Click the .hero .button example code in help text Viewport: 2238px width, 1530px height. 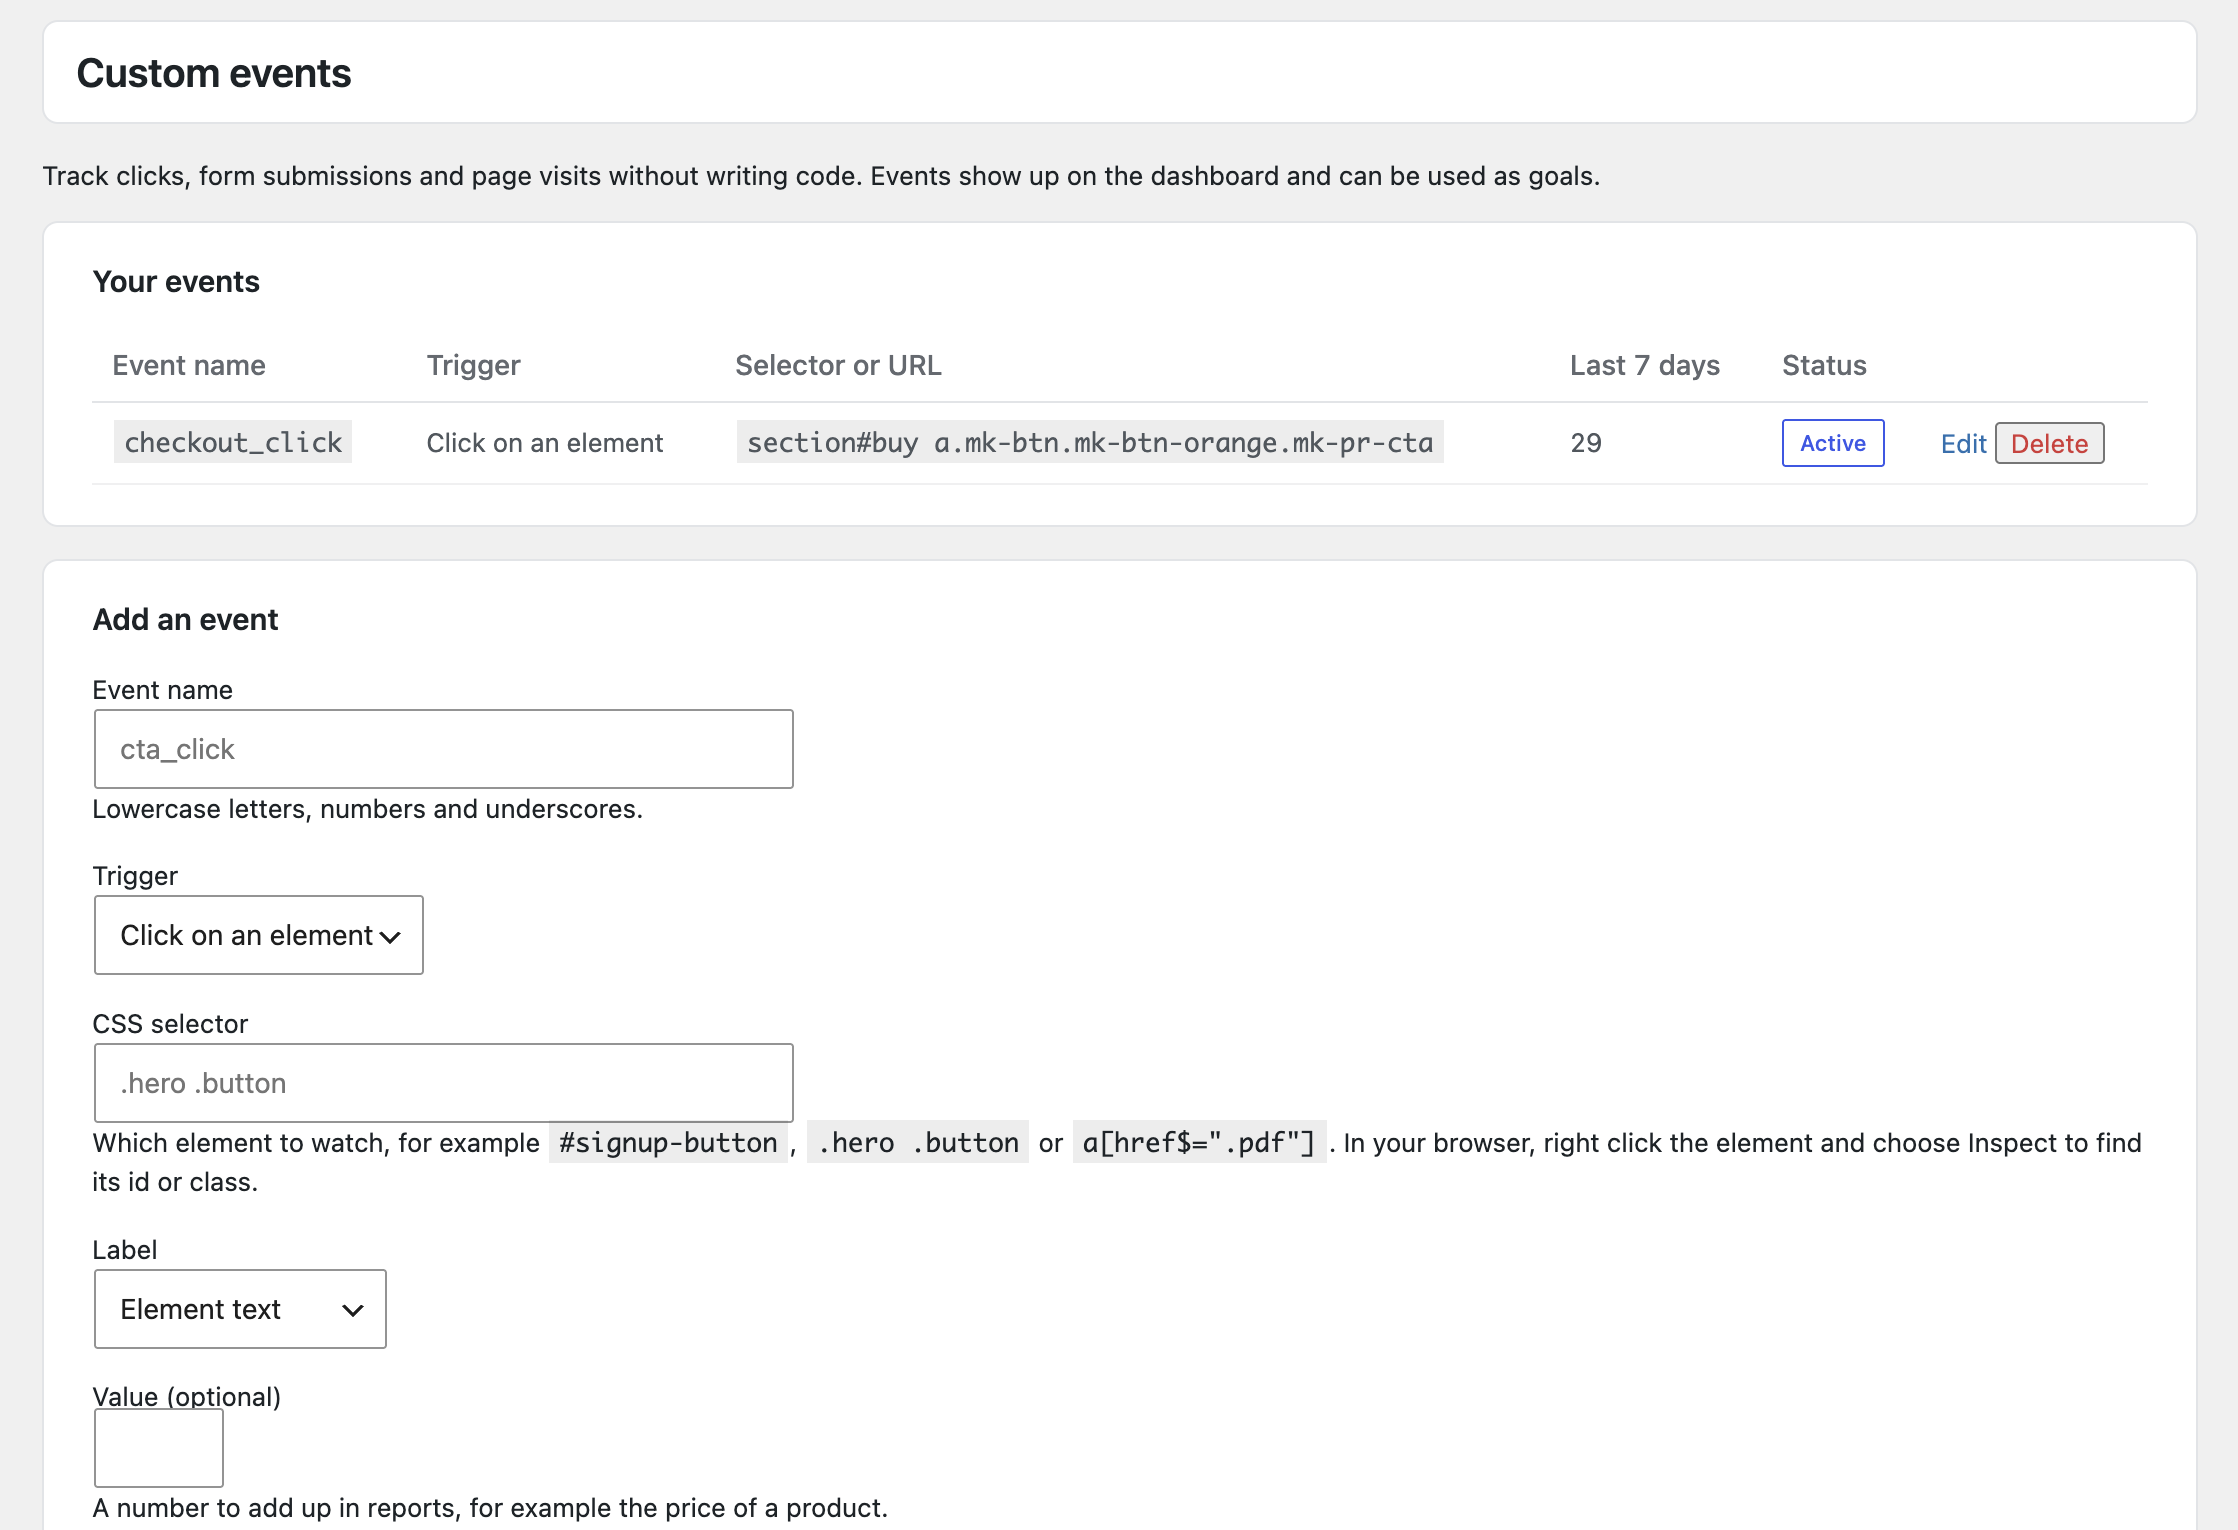(x=918, y=1142)
